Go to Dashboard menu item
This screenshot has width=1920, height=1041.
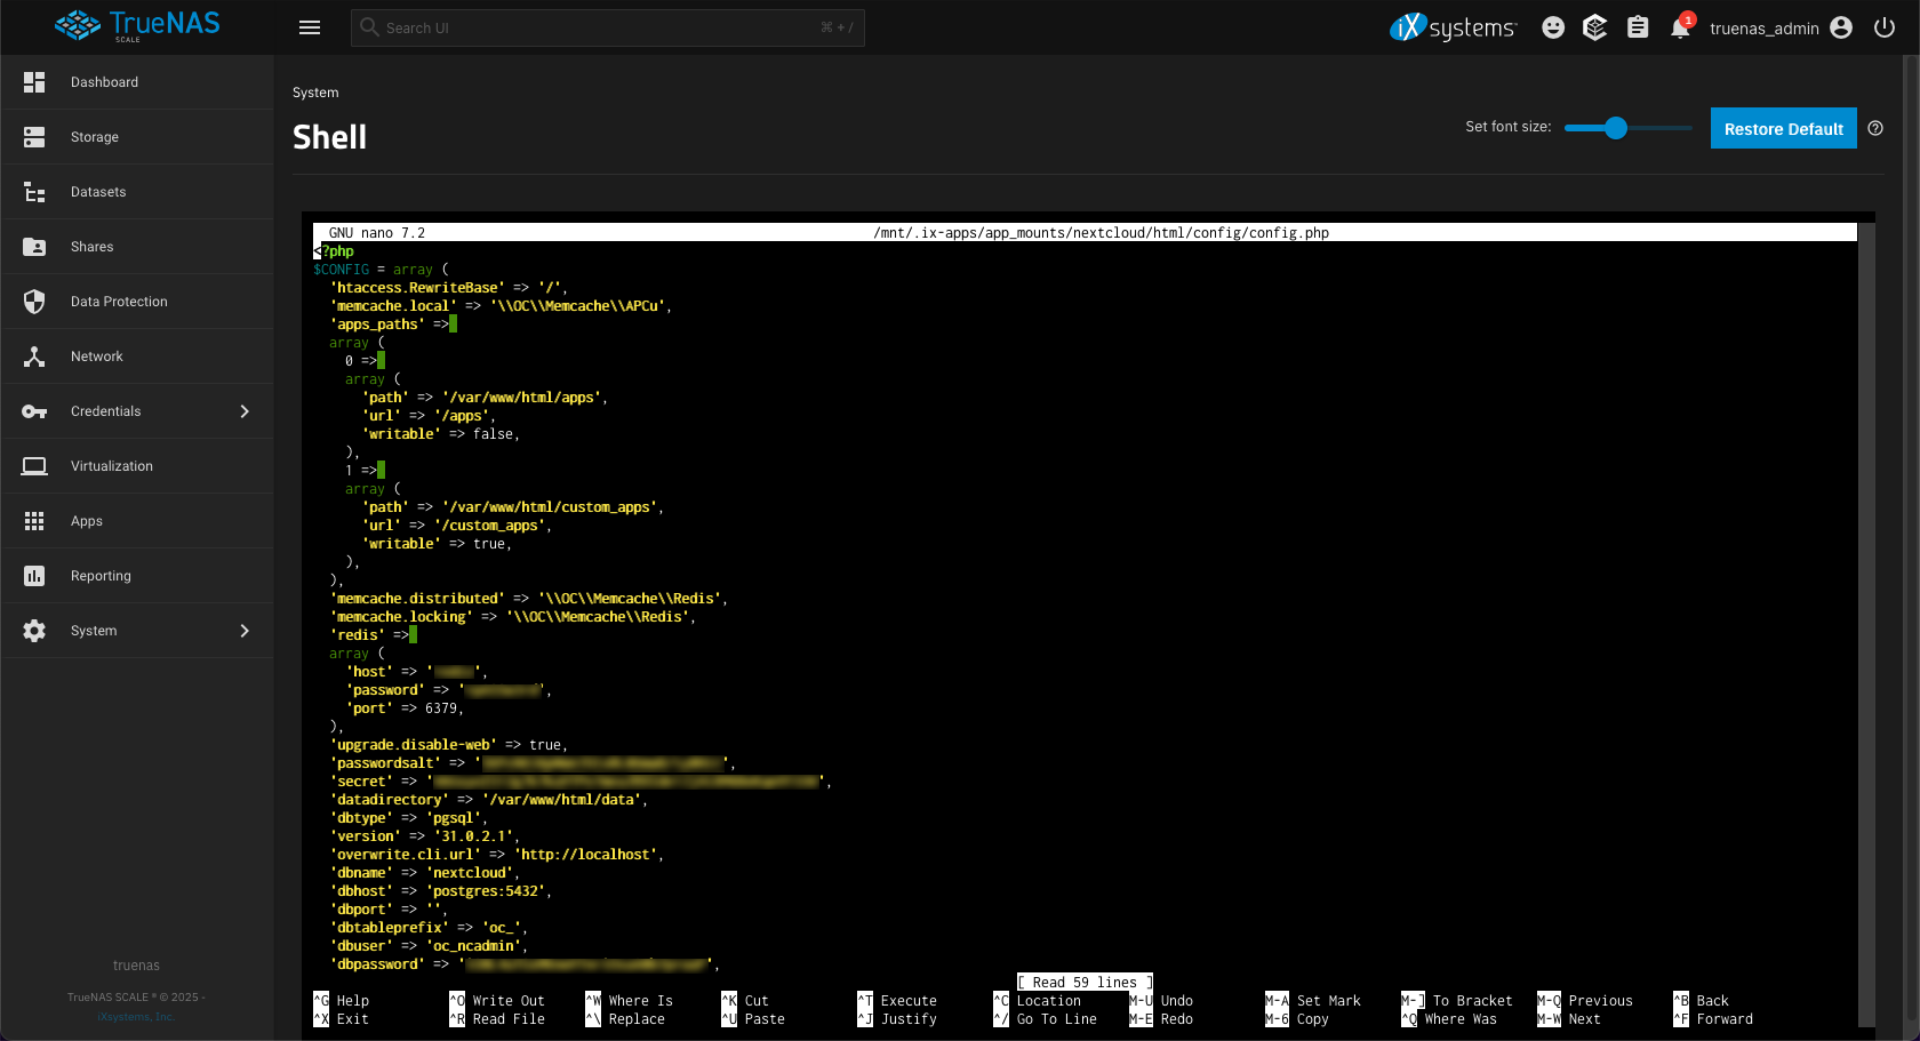click(x=137, y=82)
